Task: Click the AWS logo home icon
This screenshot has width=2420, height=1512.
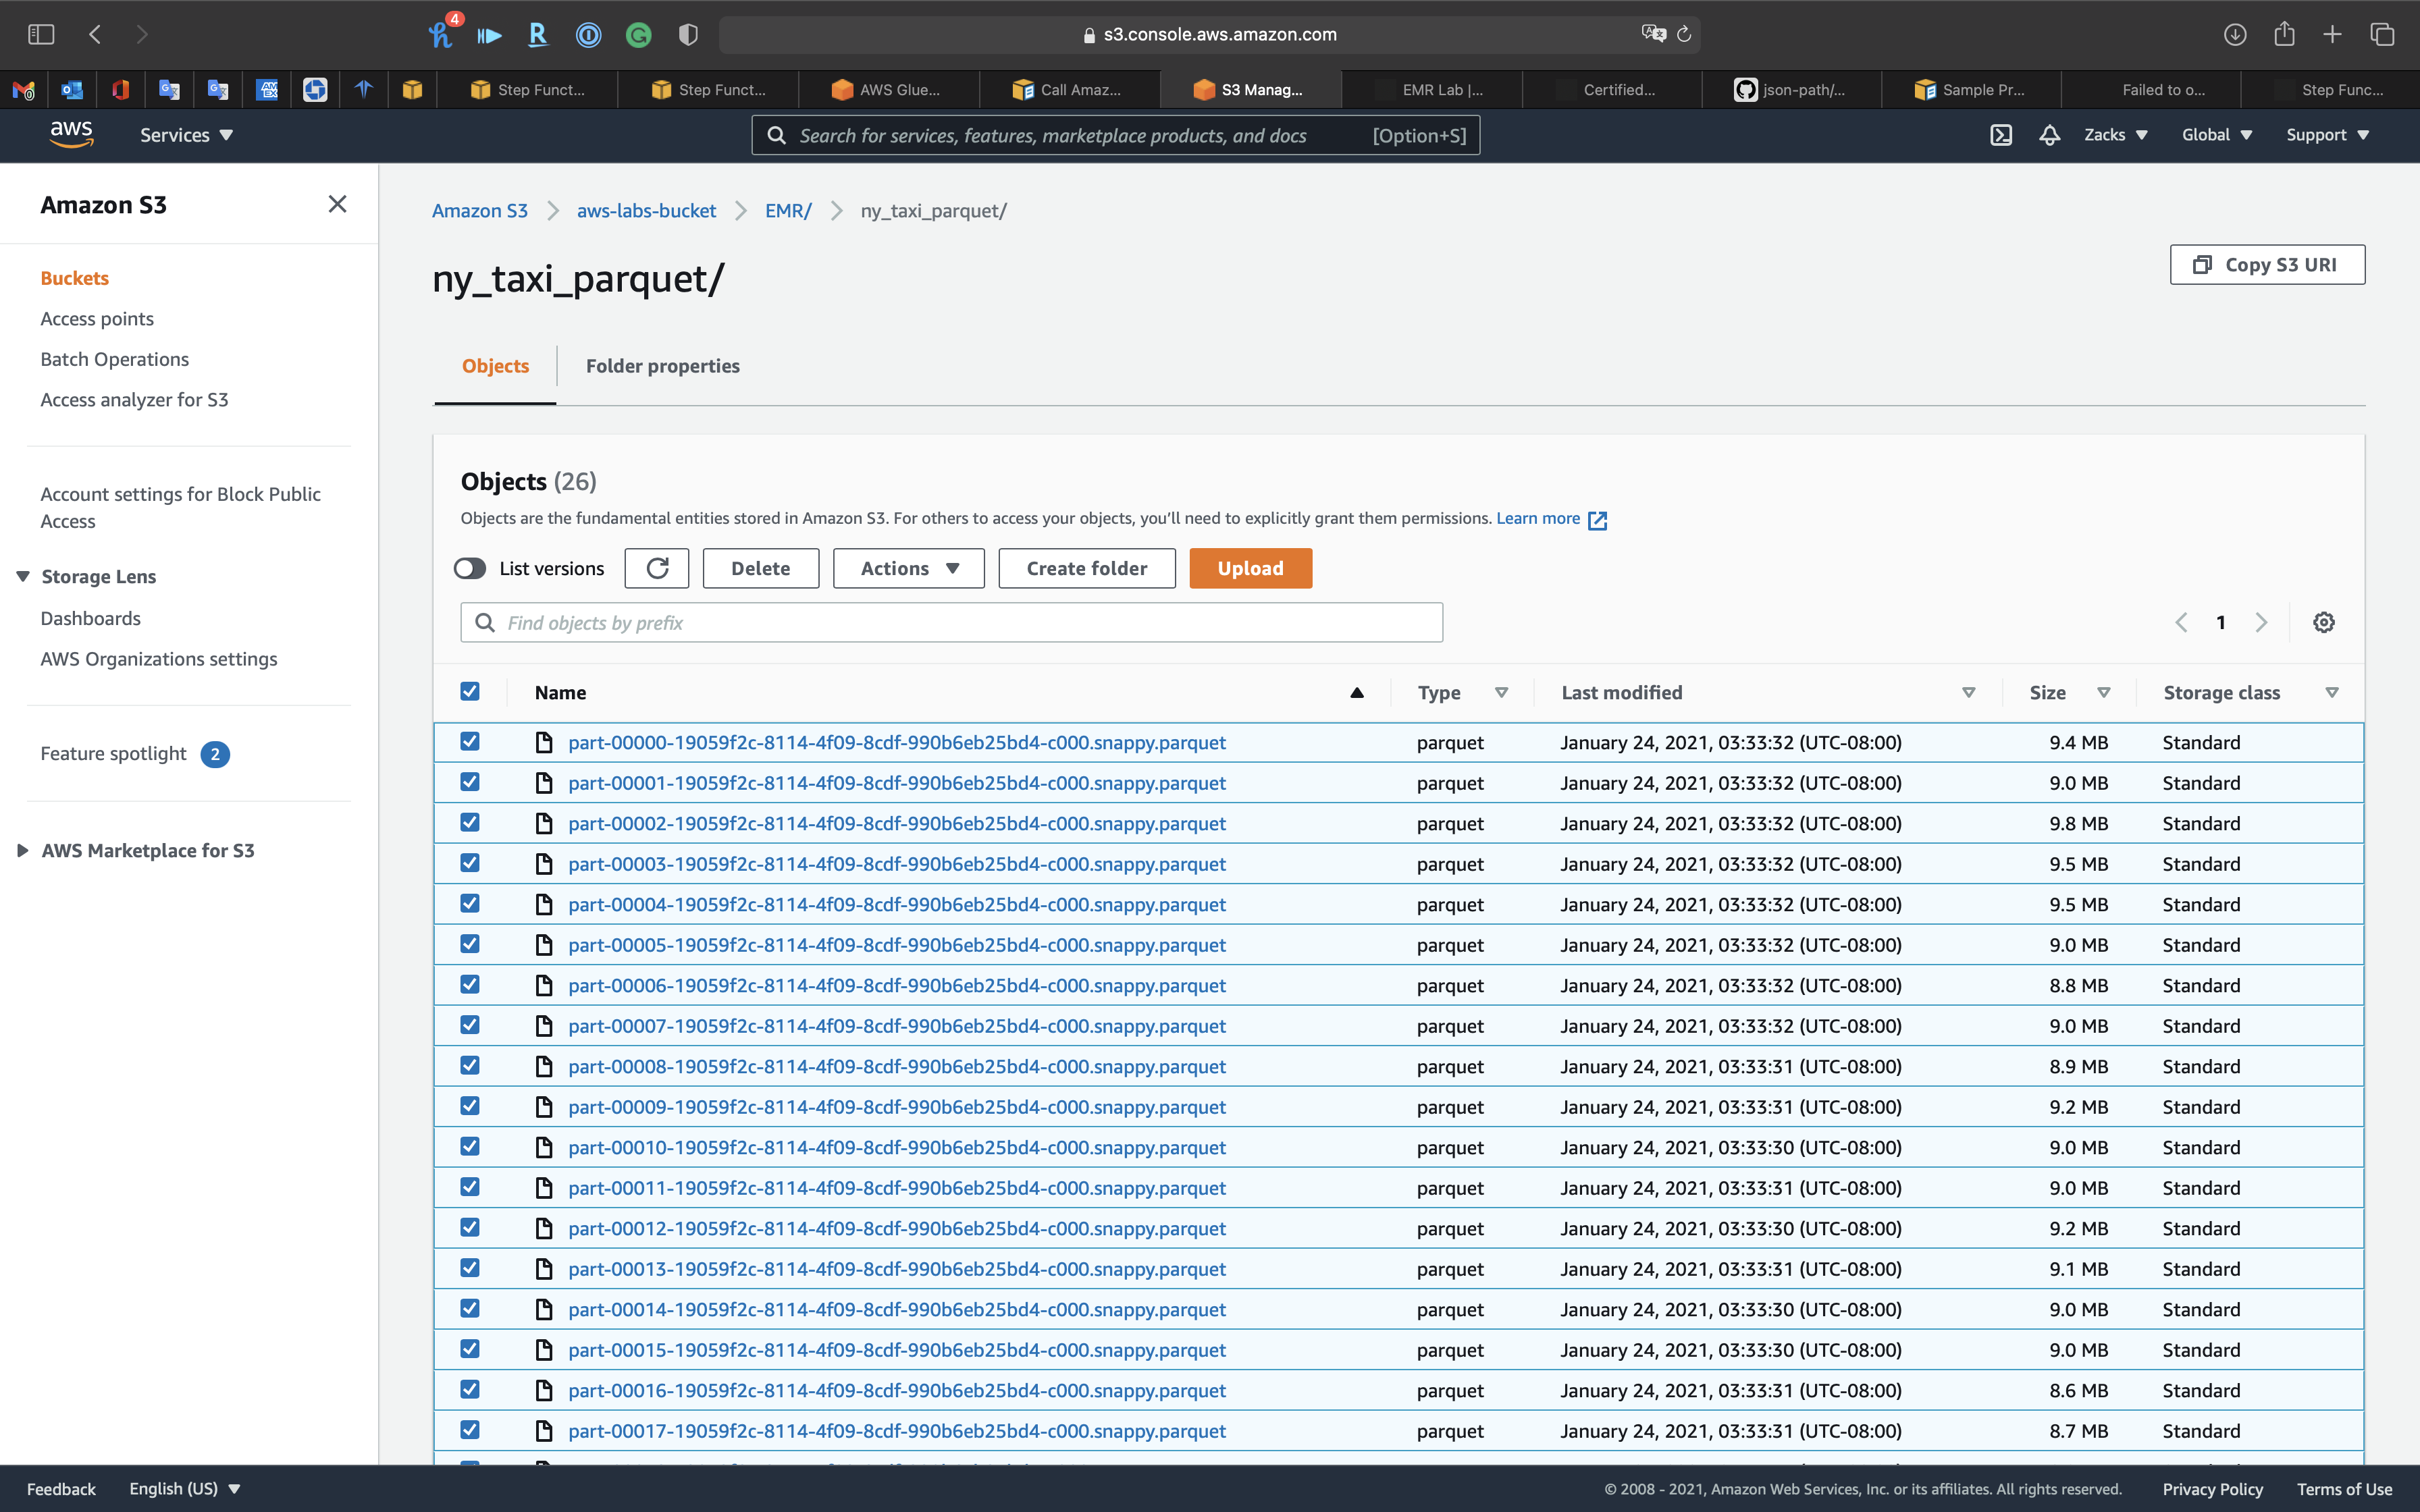Action: pos(71,134)
